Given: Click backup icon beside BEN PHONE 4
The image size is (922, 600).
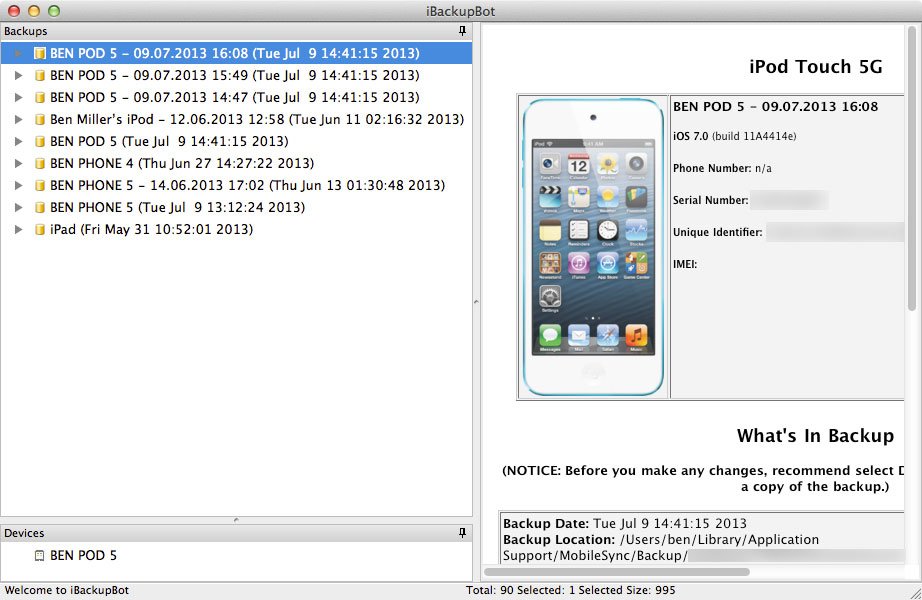Looking at the screenshot, I should point(39,163).
